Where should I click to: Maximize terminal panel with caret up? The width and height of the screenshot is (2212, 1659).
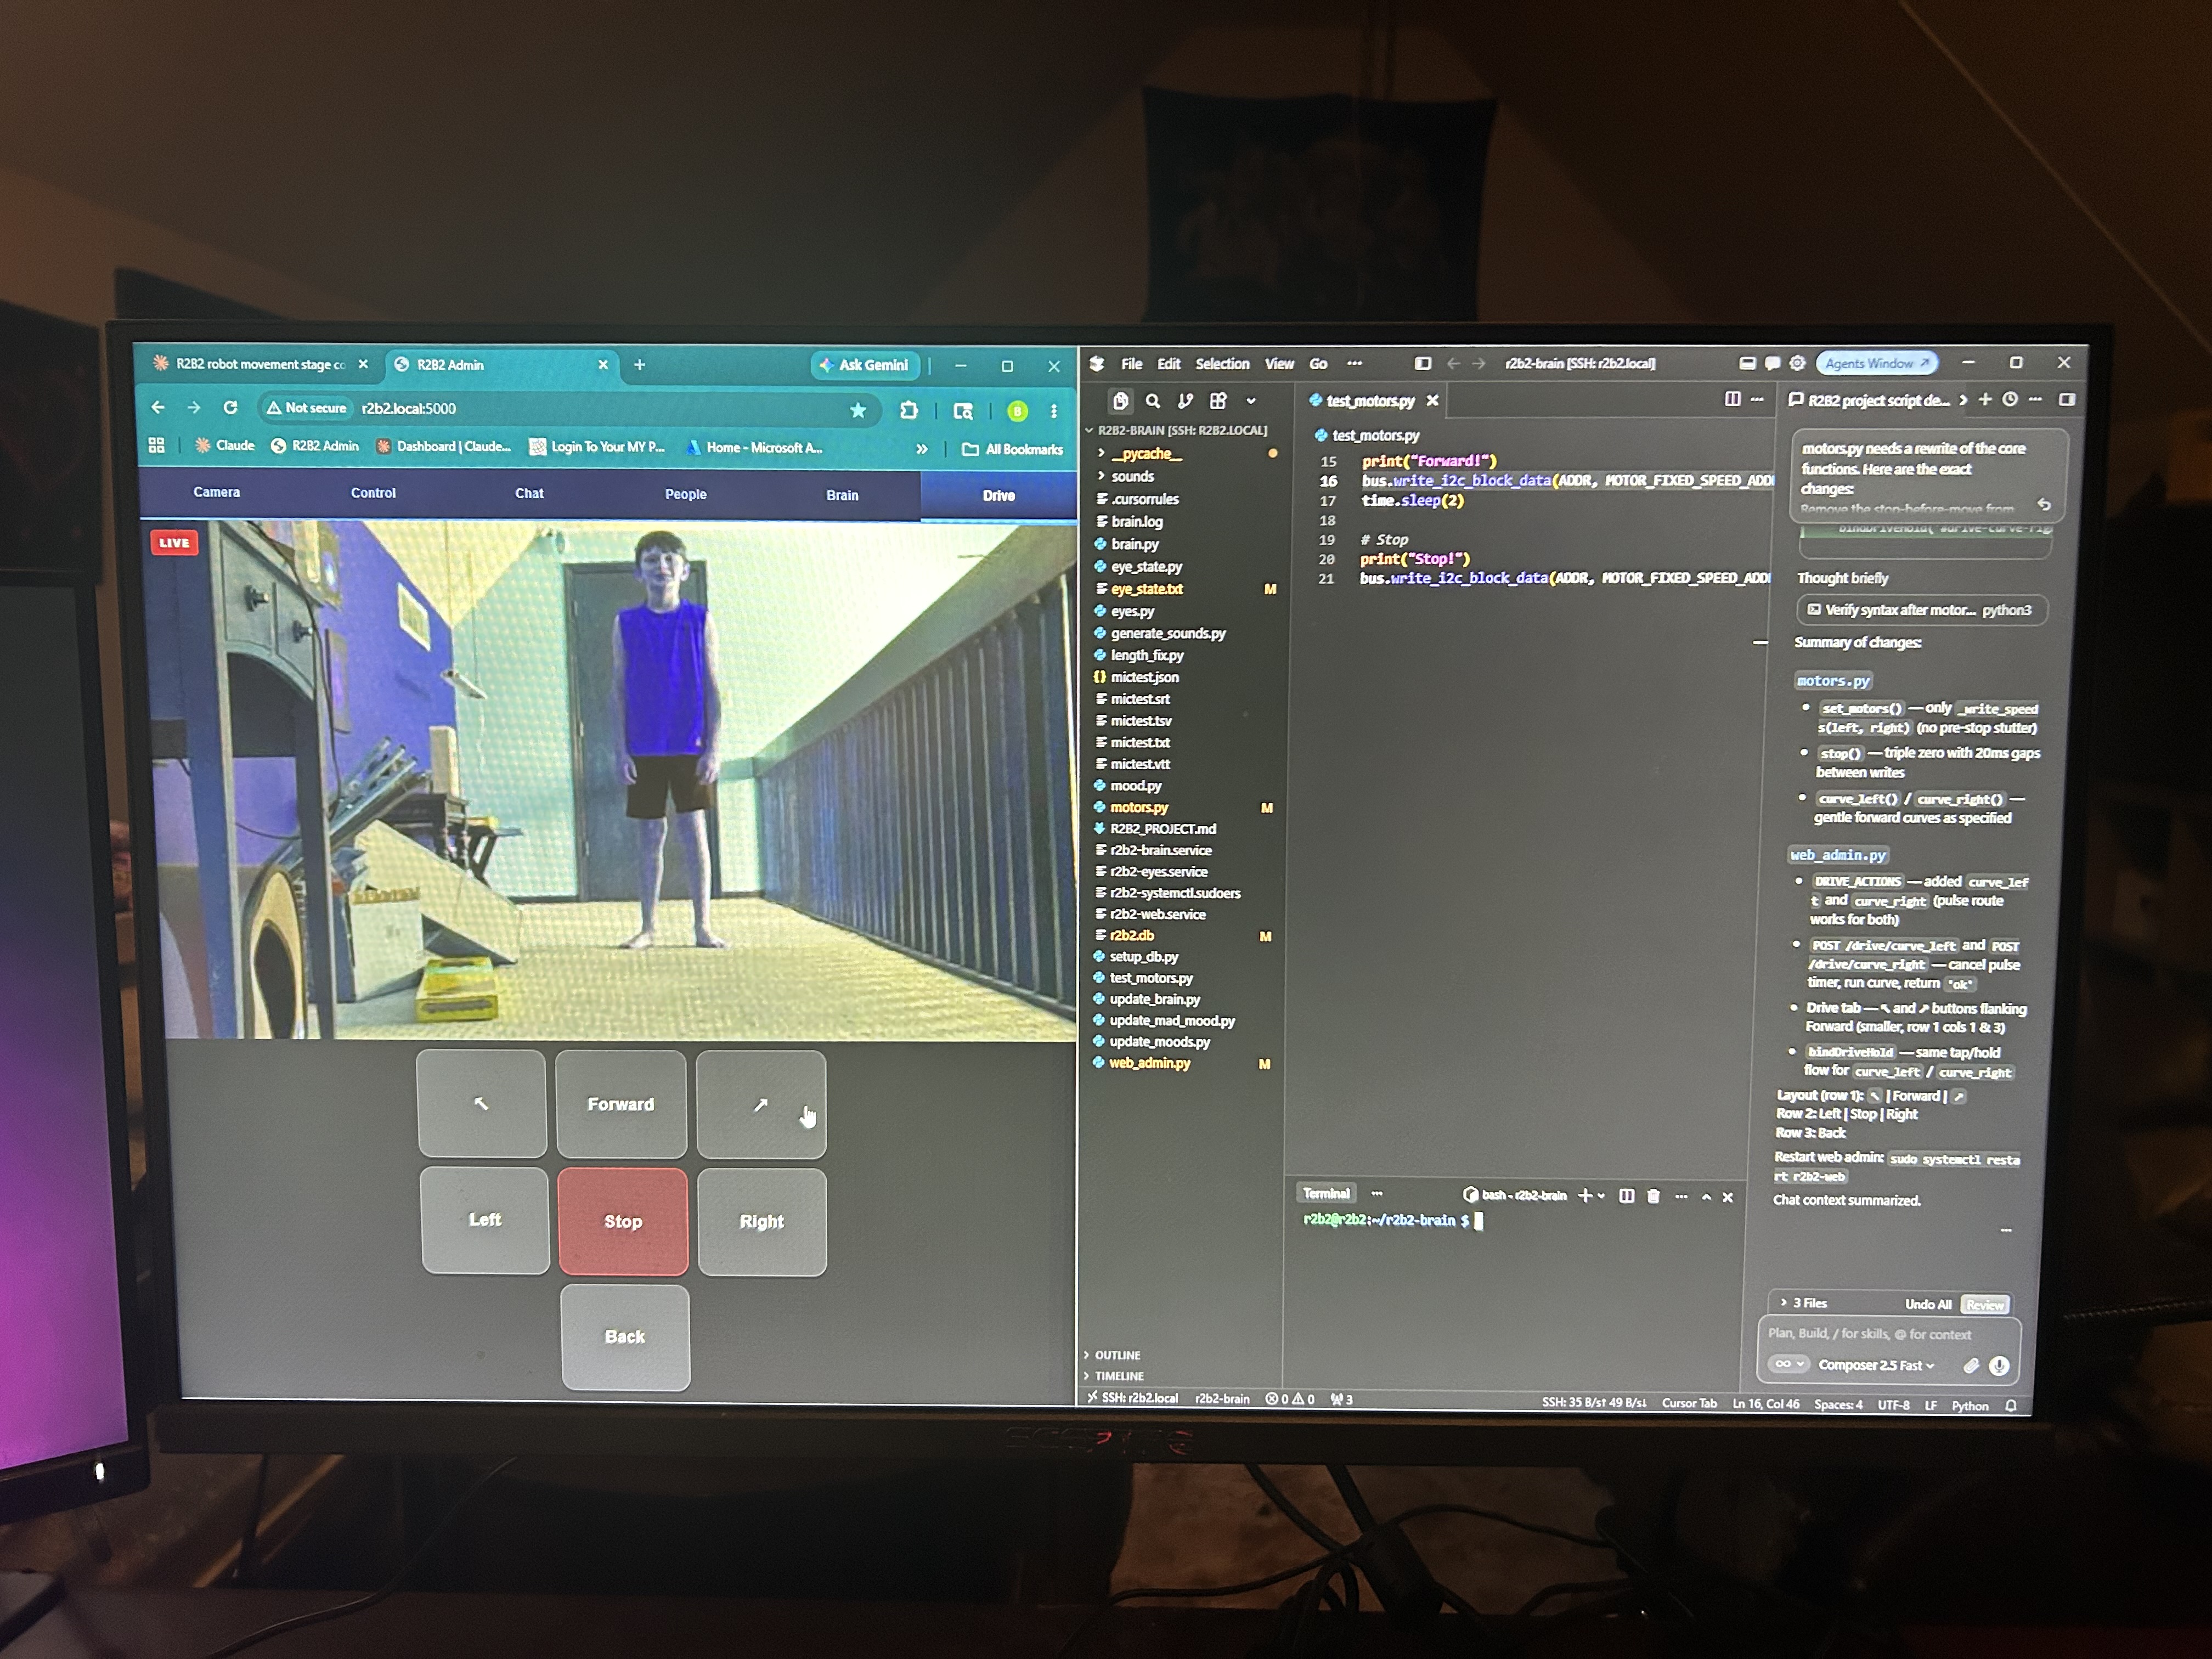pos(1706,1197)
